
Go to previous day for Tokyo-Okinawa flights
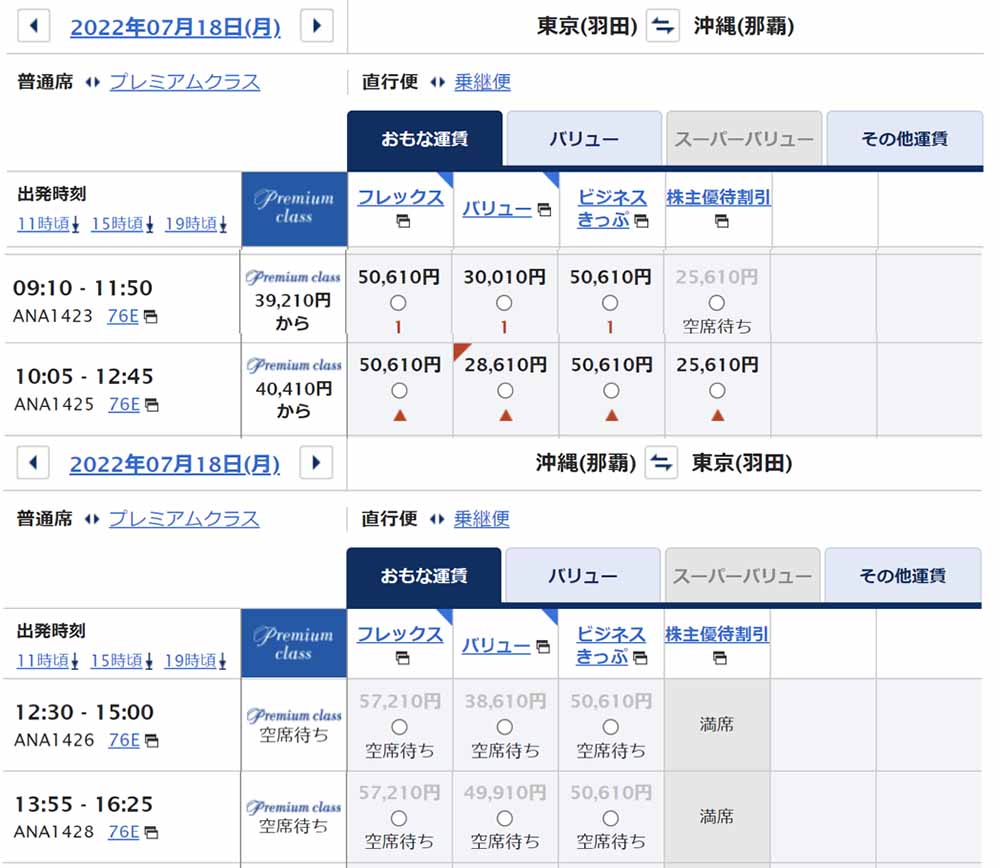tap(34, 26)
